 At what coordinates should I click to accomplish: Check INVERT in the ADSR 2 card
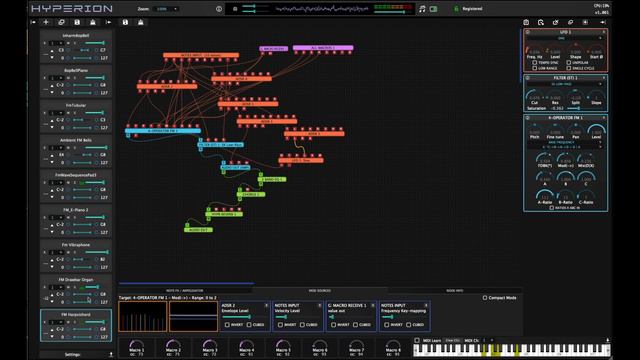tap(227, 324)
